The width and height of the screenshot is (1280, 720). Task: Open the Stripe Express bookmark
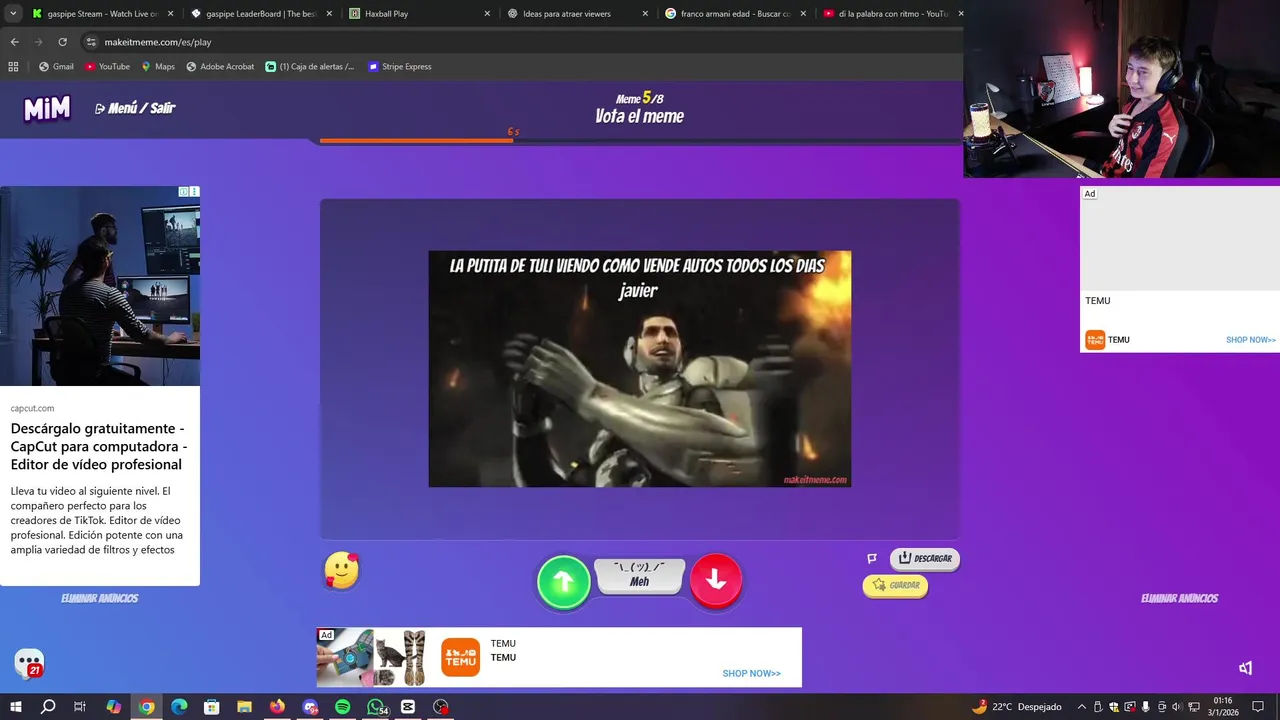pyautogui.click(x=400, y=67)
